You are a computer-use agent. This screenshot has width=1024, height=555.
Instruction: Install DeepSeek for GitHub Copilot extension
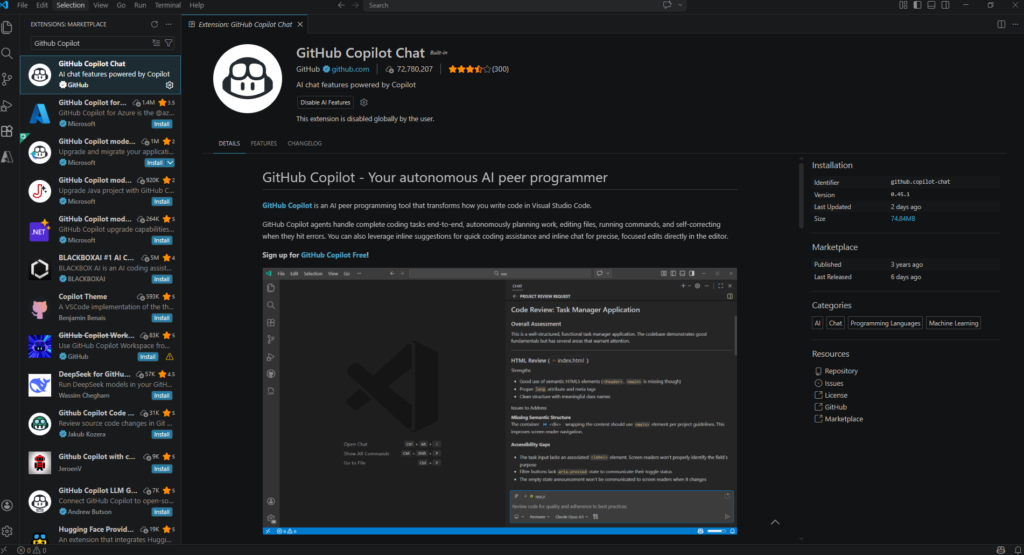[162, 396]
